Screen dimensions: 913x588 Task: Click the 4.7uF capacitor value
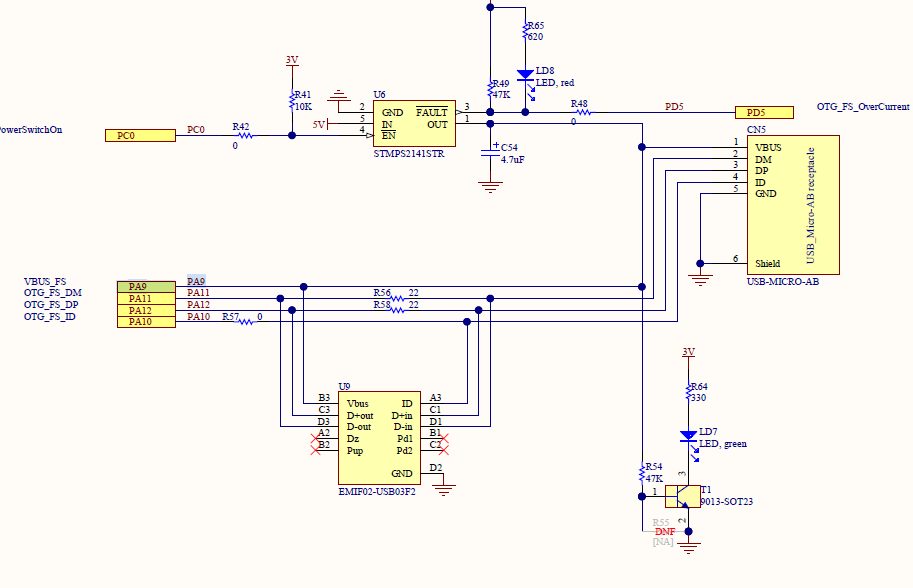512,160
